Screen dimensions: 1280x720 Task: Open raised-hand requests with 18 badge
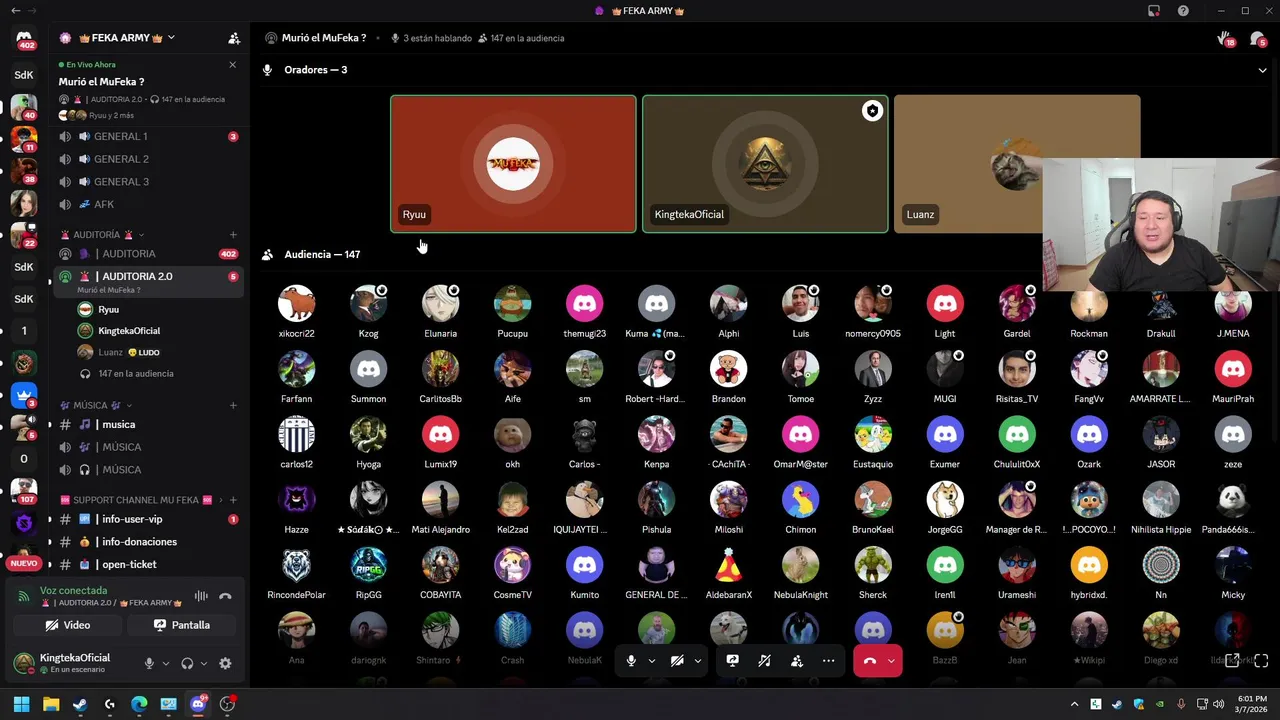point(1225,38)
